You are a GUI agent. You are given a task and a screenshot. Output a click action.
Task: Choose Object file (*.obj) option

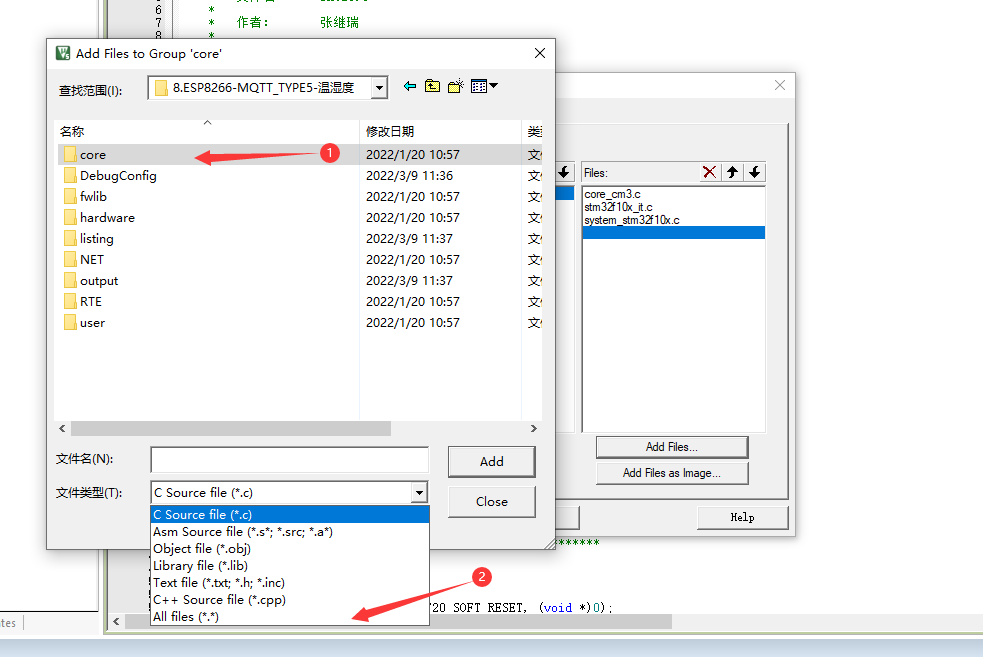pos(290,549)
